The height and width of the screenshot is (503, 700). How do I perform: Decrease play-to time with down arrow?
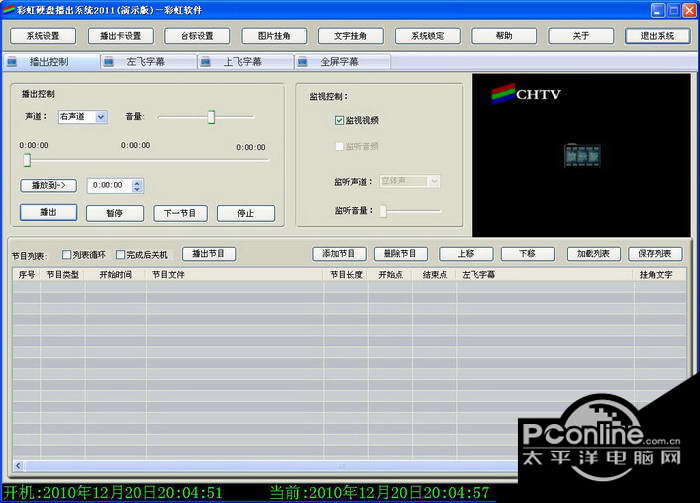[138, 189]
